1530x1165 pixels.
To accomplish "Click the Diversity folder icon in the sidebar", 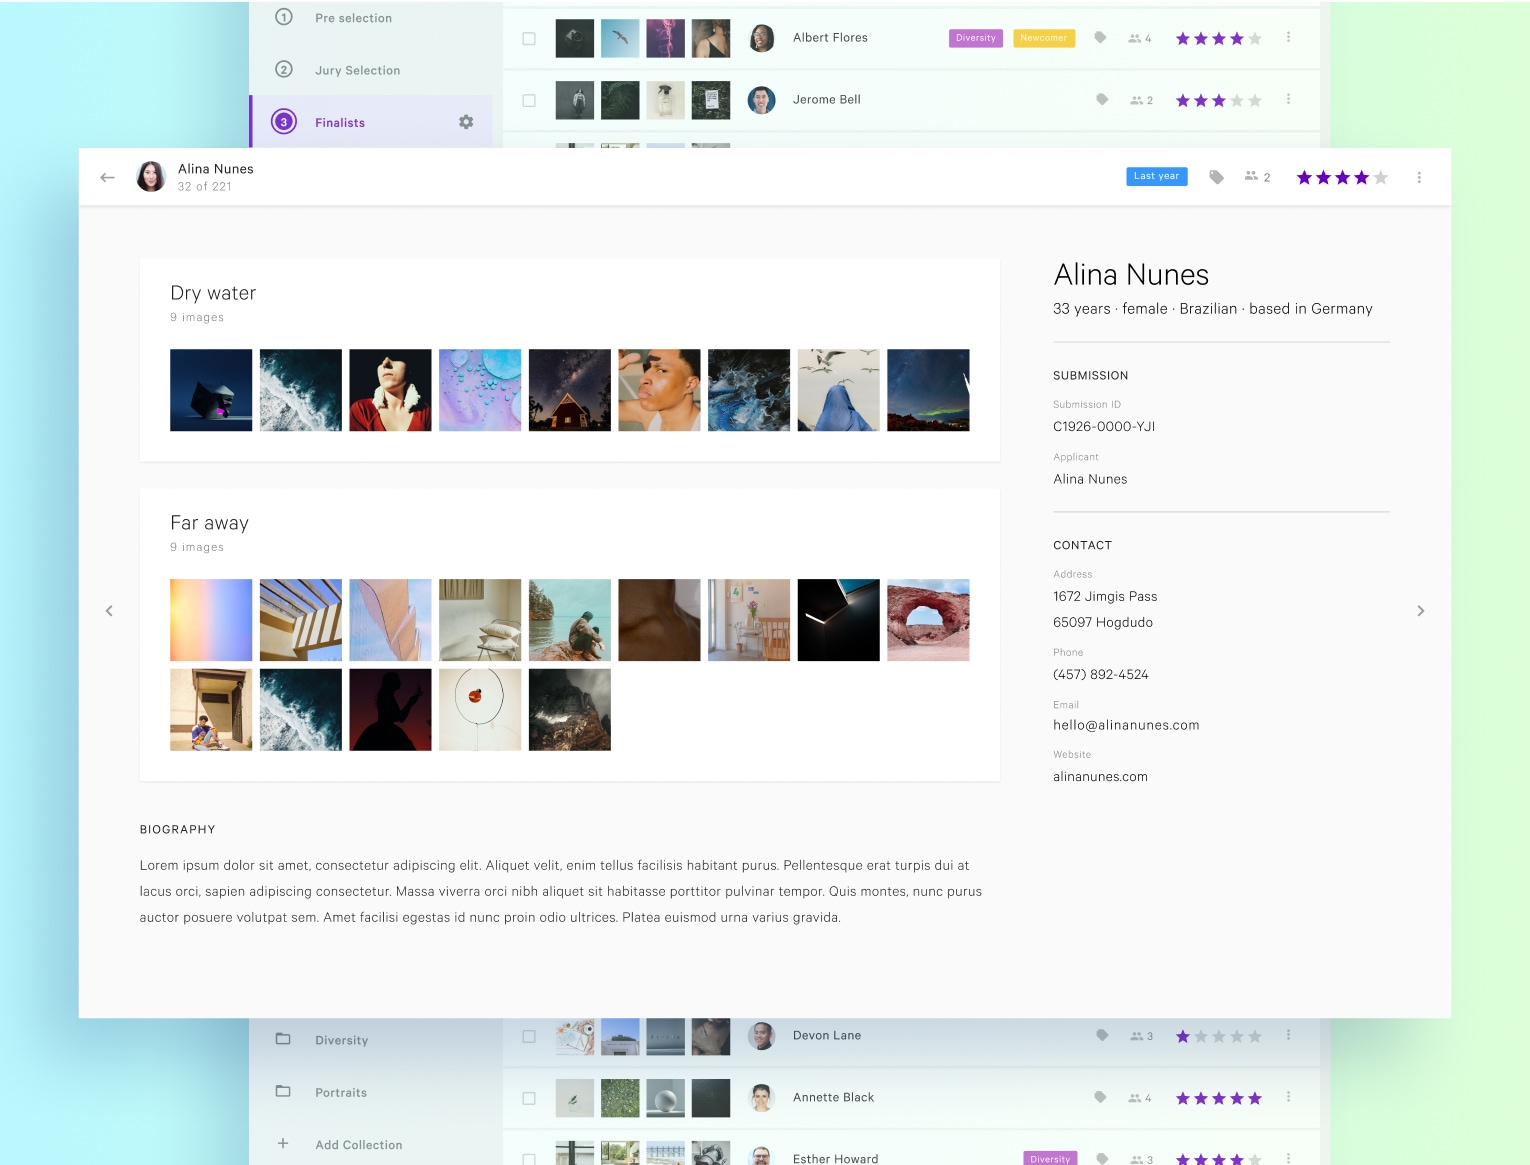I will 283,1039.
